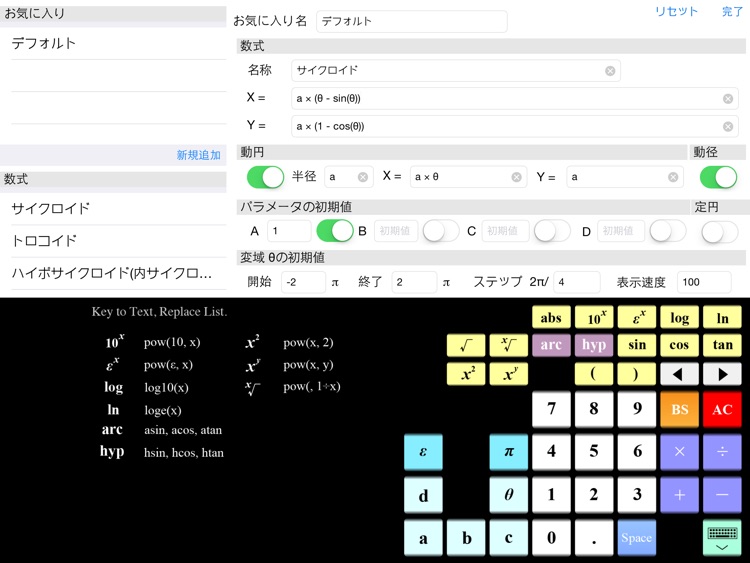
Task: Tap the open parenthesis key
Action: coord(594,374)
